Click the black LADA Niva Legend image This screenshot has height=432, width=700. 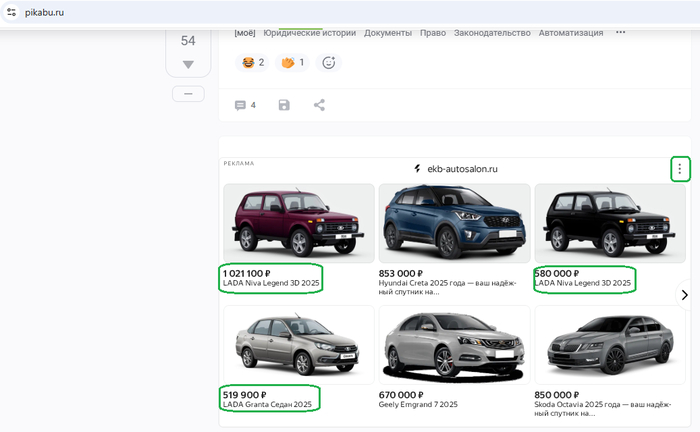(x=610, y=223)
